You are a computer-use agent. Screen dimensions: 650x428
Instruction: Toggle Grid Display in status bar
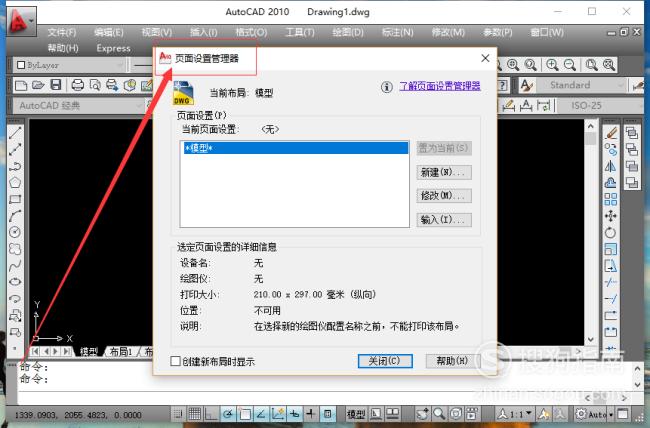click(195, 413)
